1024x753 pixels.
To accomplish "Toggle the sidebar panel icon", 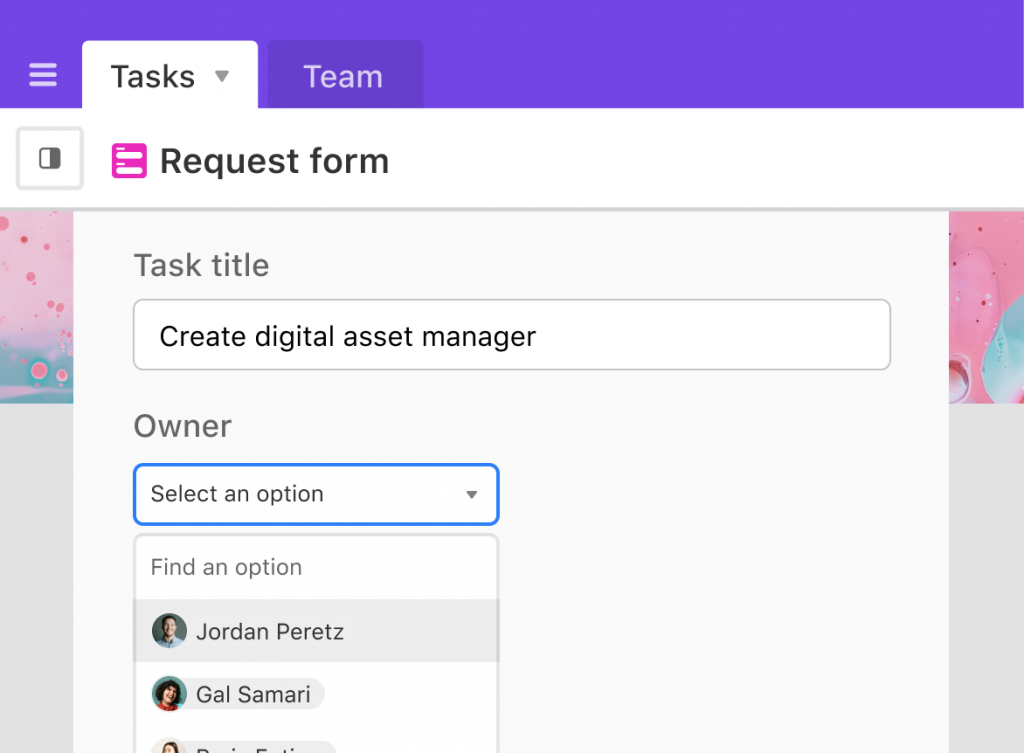I will pyautogui.click(x=50, y=159).
